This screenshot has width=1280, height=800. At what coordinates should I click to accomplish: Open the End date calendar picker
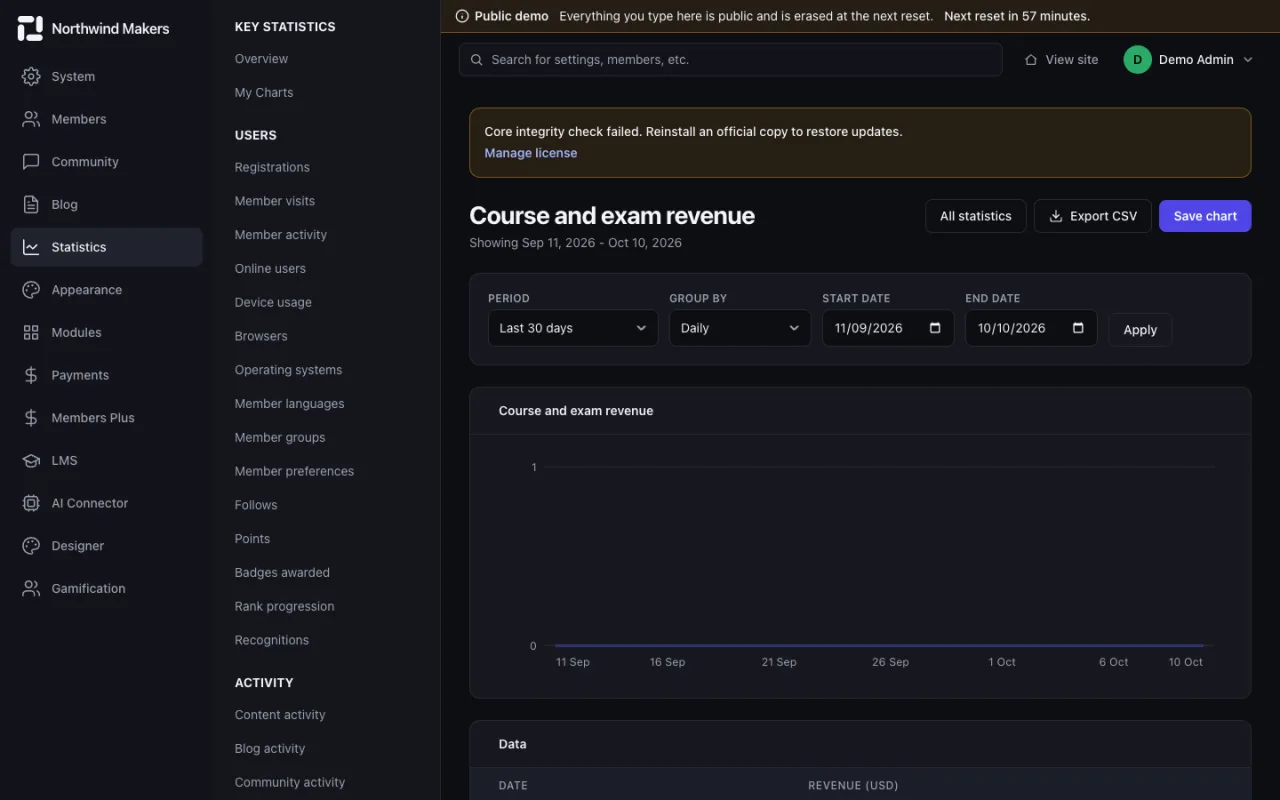[x=1078, y=328]
